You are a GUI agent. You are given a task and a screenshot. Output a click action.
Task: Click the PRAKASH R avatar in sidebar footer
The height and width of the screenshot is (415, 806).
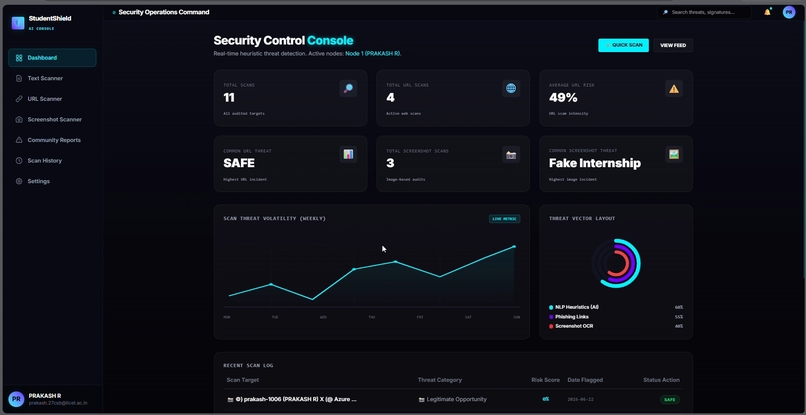[16, 399]
